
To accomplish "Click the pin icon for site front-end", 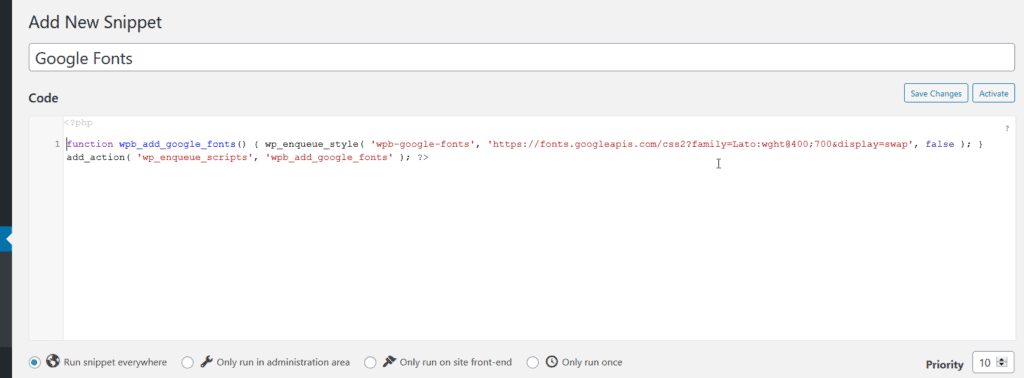I will tap(389, 361).
